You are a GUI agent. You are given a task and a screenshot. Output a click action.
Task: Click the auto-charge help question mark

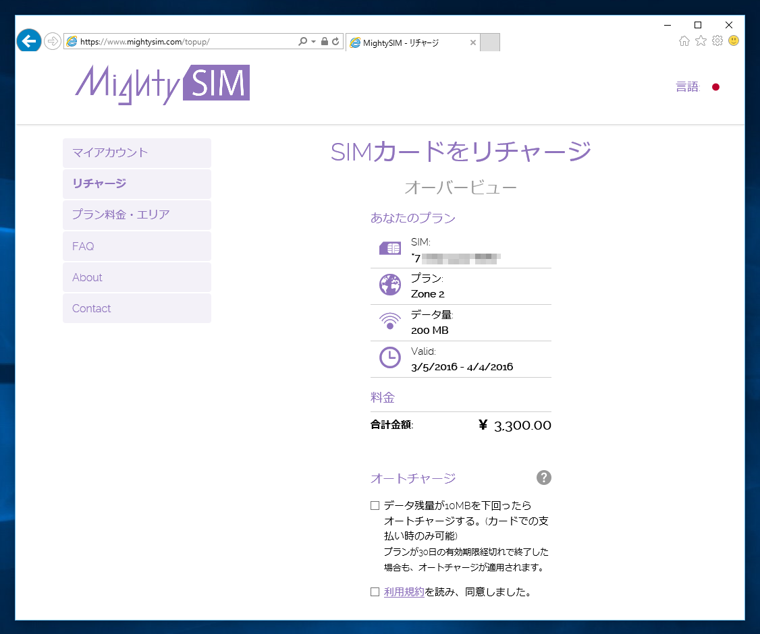click(x=544, y=477)
